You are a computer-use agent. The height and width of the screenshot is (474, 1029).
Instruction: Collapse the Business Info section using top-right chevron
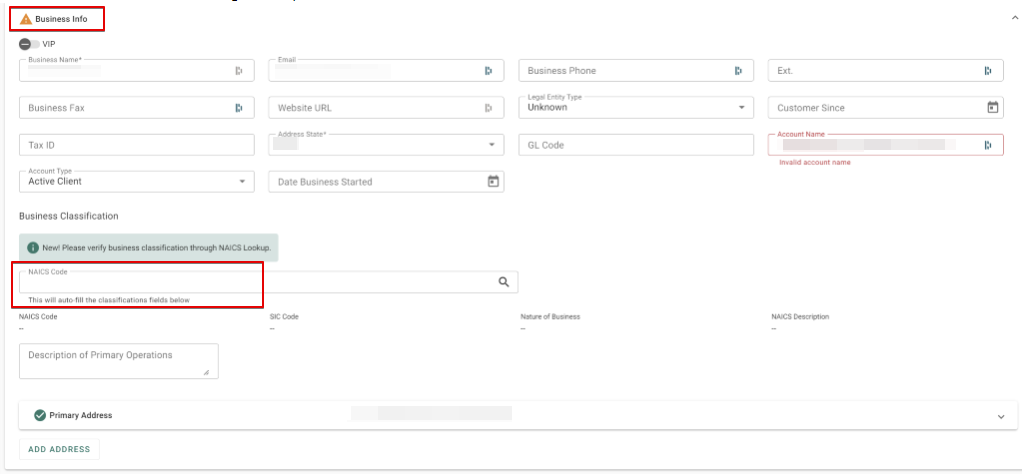tap(1015, 18)
